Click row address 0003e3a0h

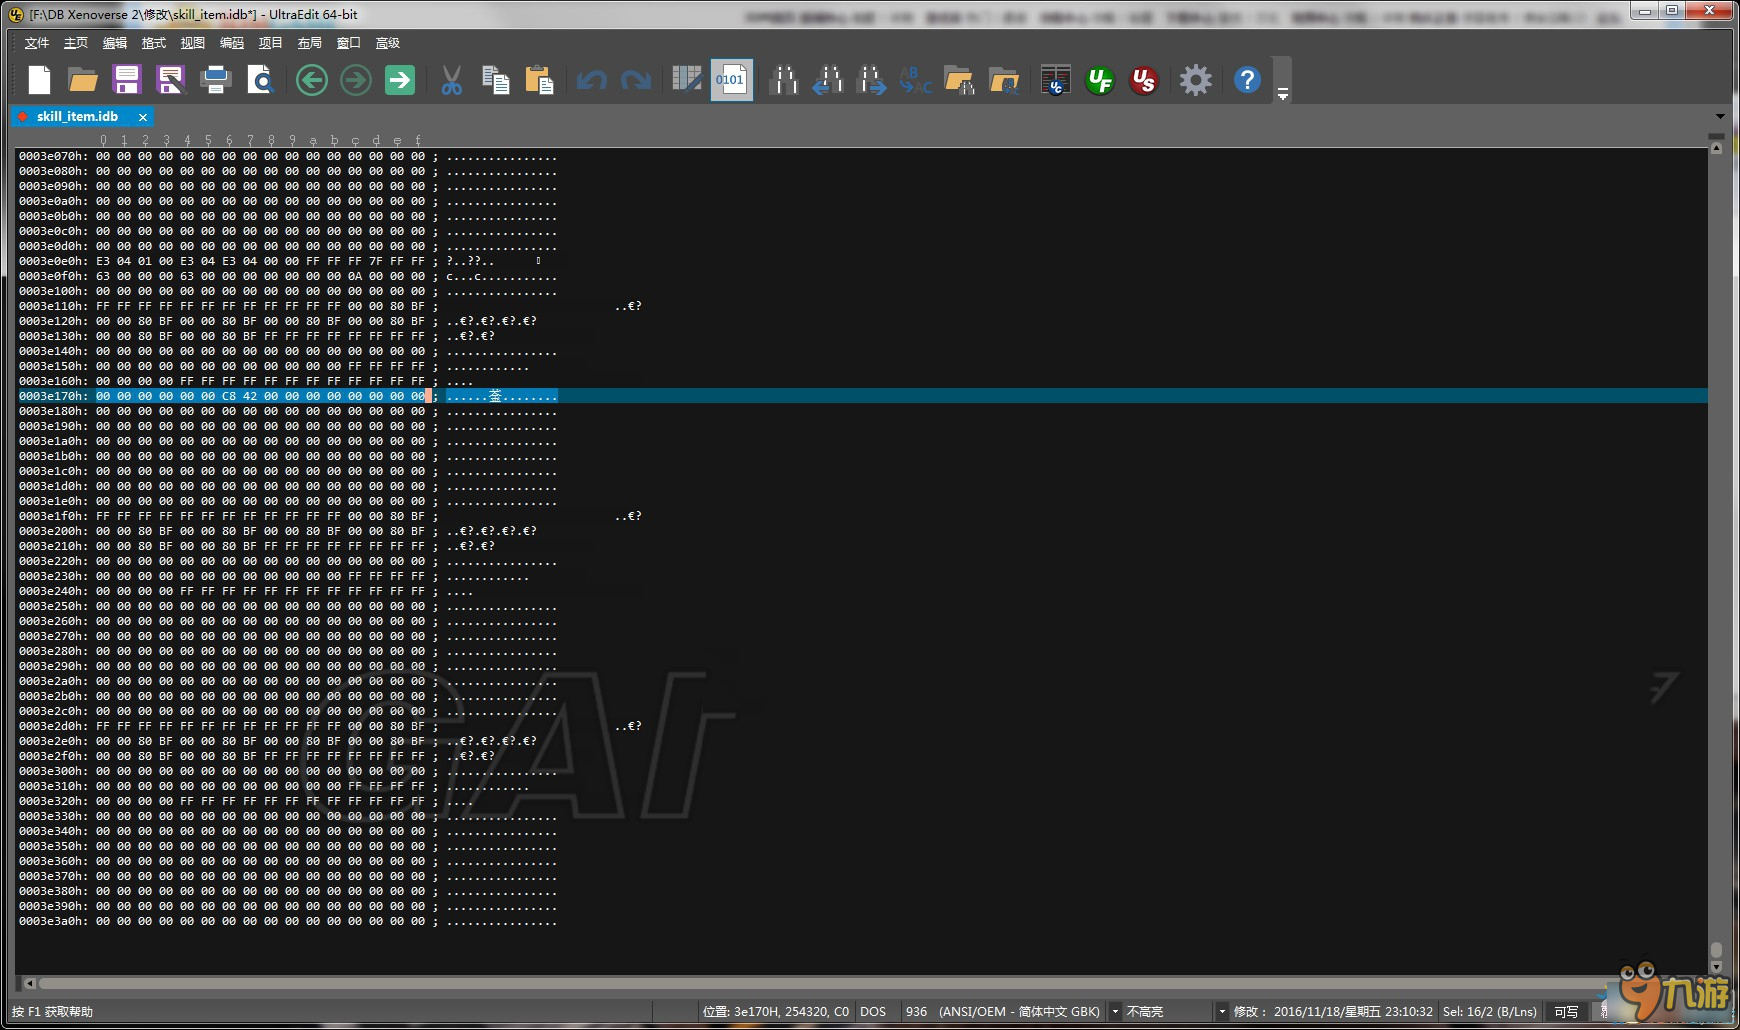[53, 921]
